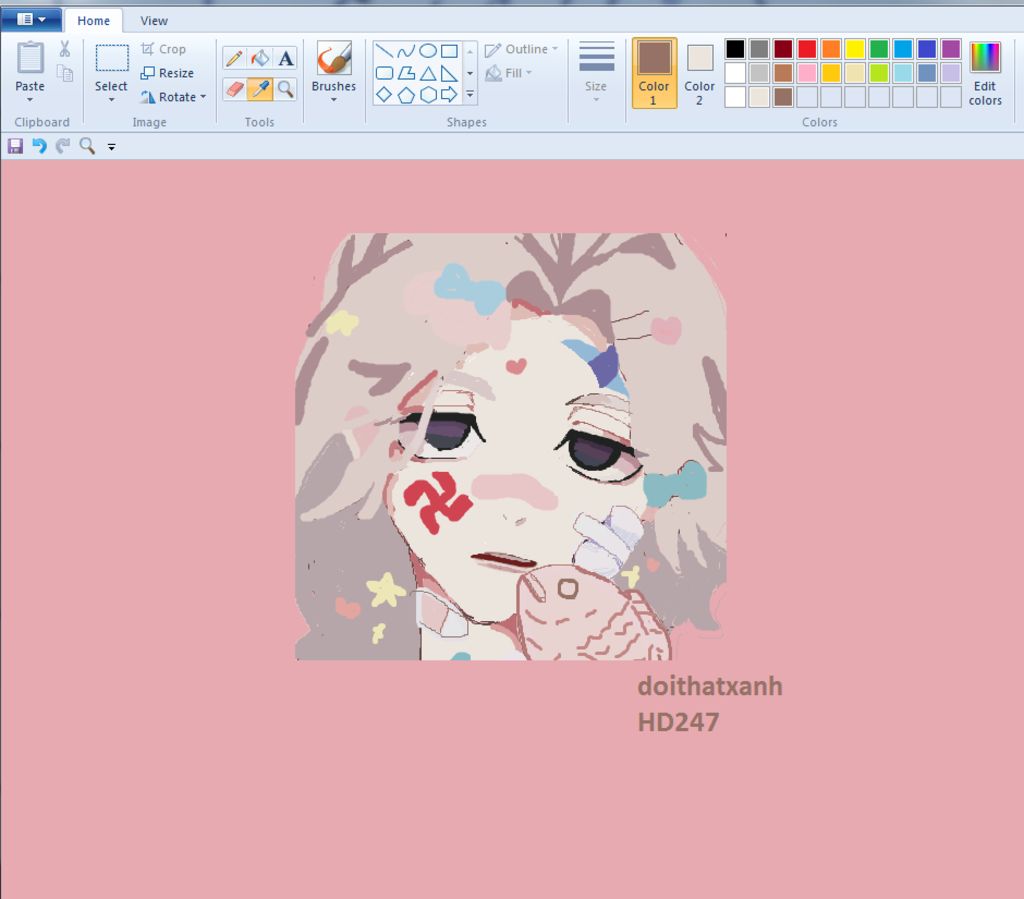Select the Pencil tool

(x=234, y=59)
